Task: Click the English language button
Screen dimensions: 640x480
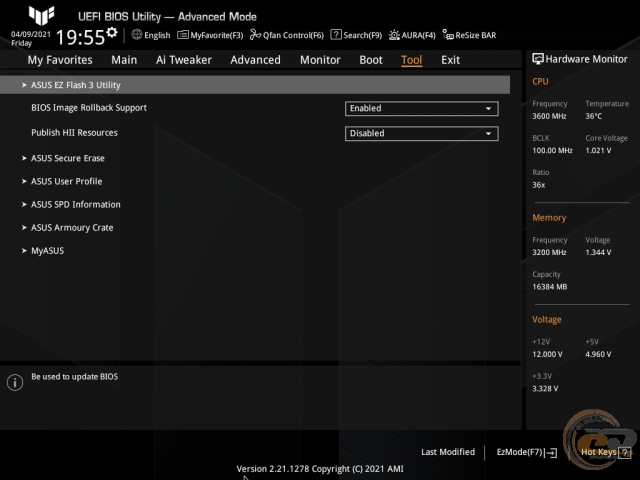Action: (157, 35)
